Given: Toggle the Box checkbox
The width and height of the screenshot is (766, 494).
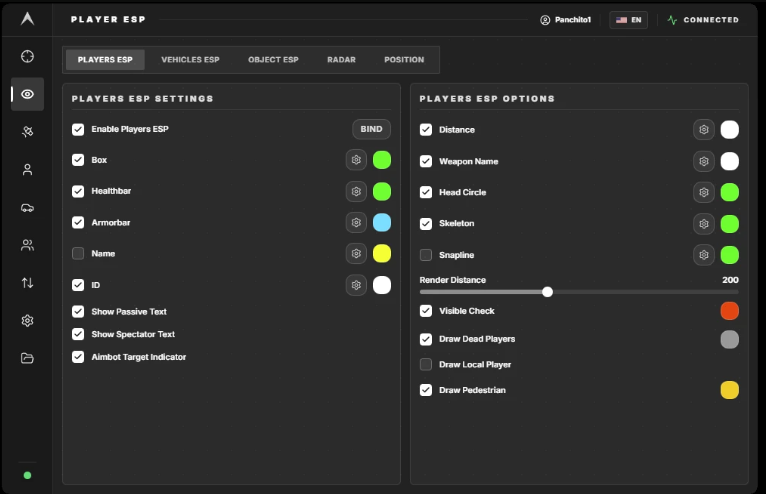Looking at the screenshot, I should [78, 160].
